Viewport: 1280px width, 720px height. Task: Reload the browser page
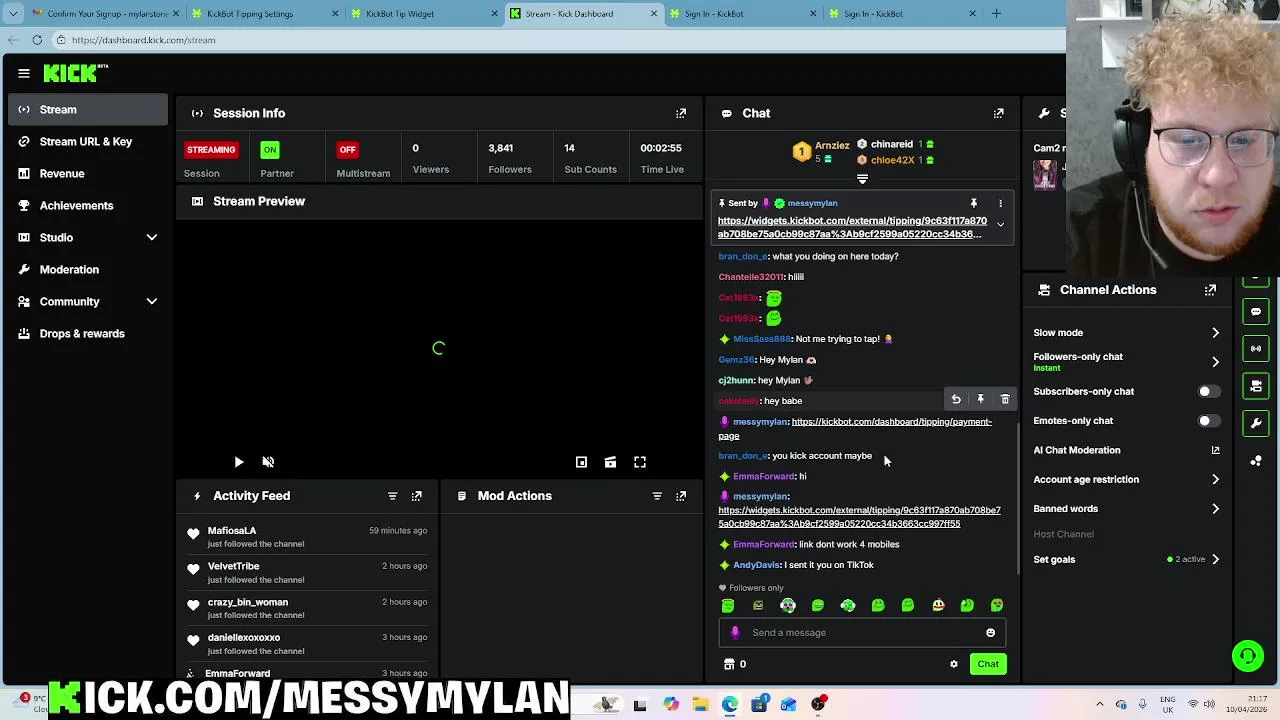(x=37, y=40)
